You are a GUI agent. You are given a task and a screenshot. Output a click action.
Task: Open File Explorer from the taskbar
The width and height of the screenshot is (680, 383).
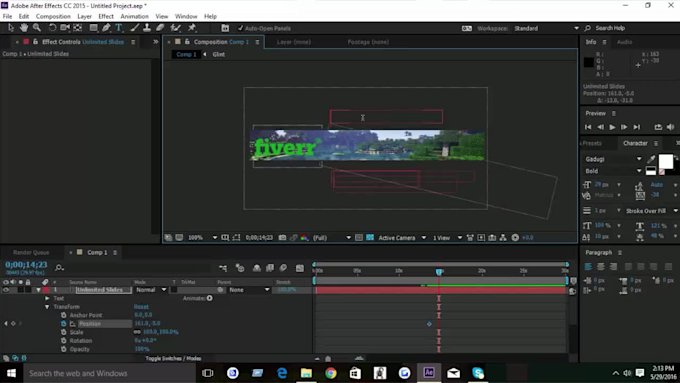pyautogui.click(x=306, y=373)
